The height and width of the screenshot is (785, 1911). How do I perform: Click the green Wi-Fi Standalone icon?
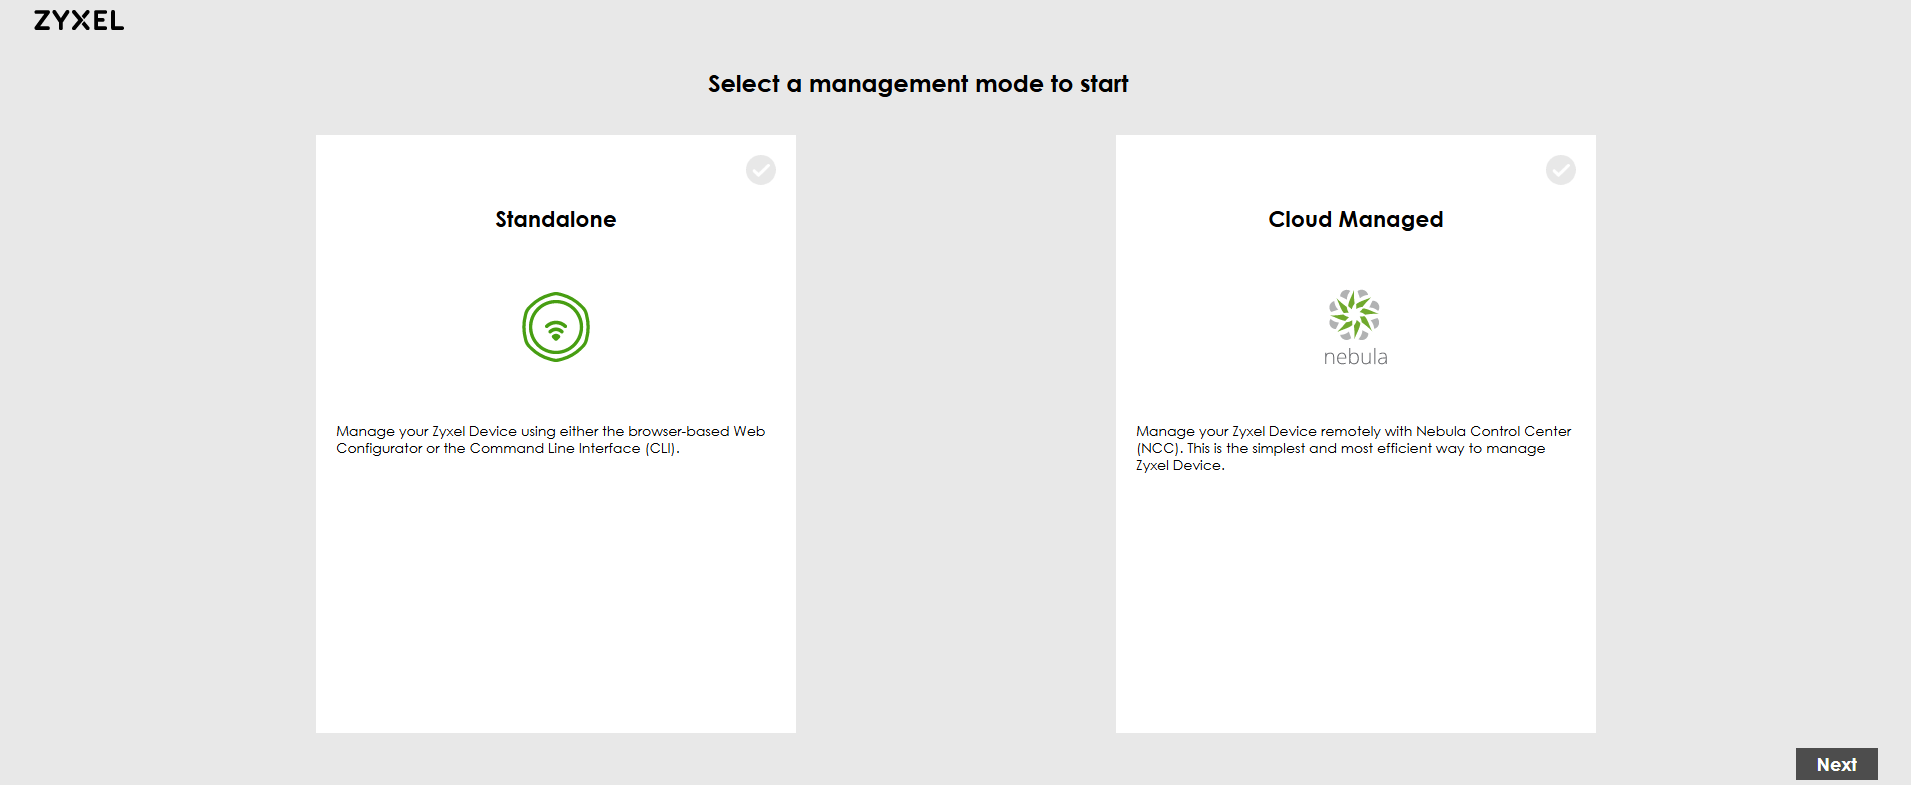556,327
